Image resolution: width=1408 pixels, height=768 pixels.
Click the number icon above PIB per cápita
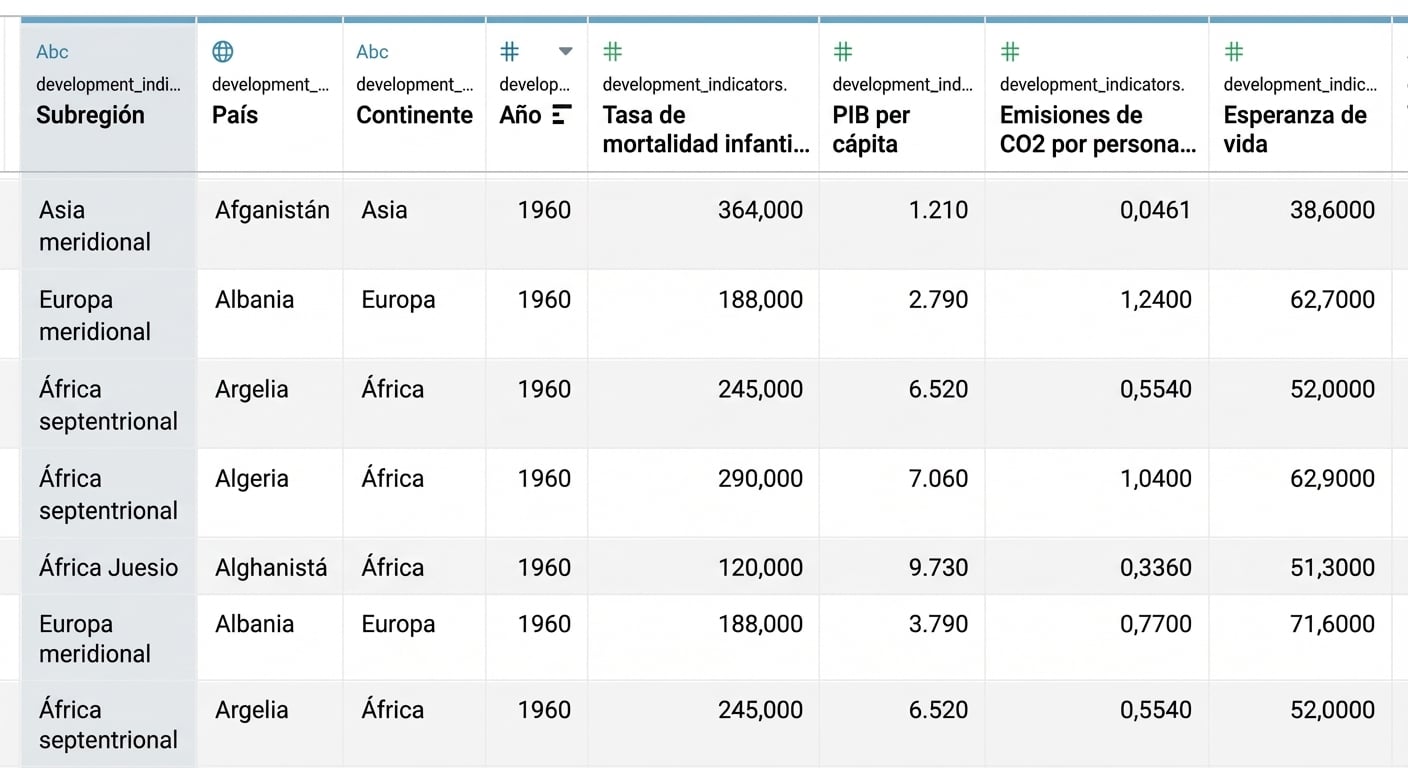click(843, 52)
